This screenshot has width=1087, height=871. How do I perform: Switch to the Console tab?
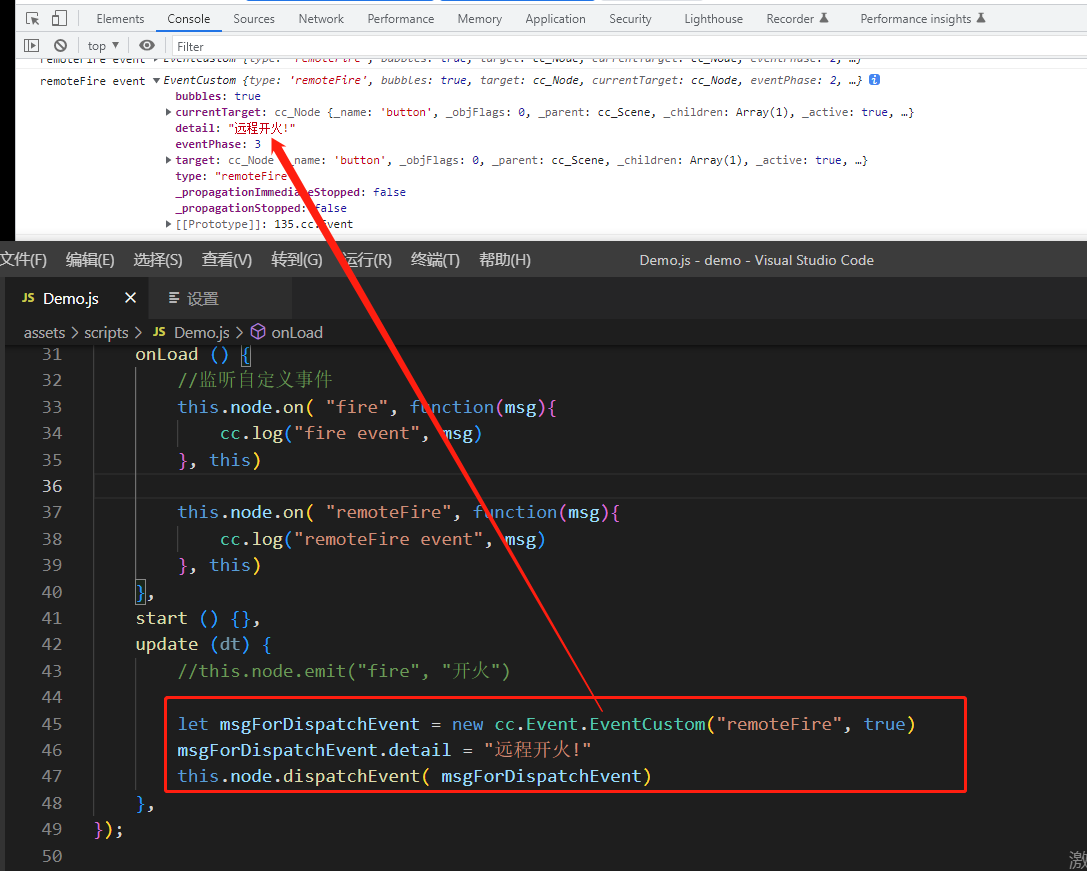tap(189, 19)
